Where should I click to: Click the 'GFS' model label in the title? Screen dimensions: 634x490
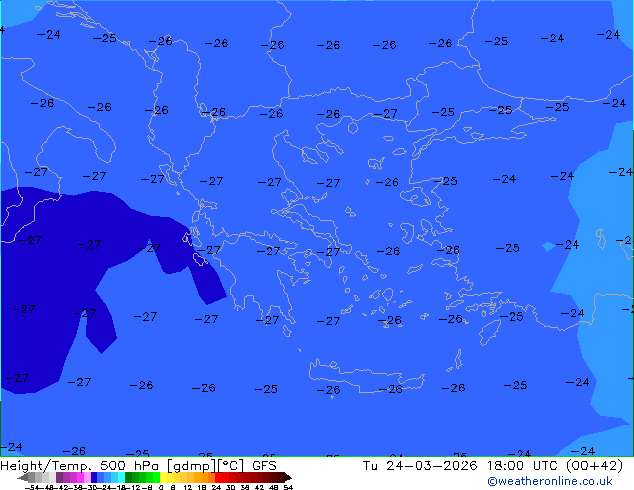(x=264, y=466)
